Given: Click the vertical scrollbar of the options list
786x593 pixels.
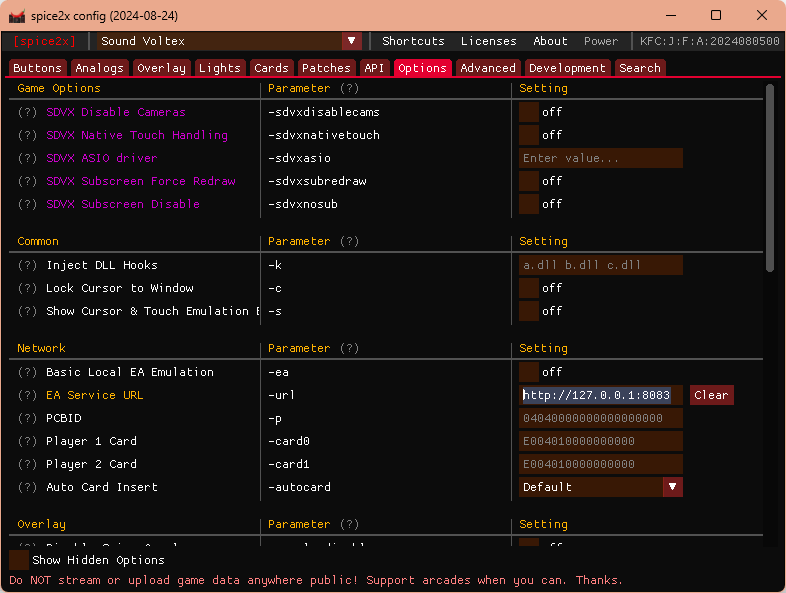Looking at the screenshot, I should (x=770, y=176).
